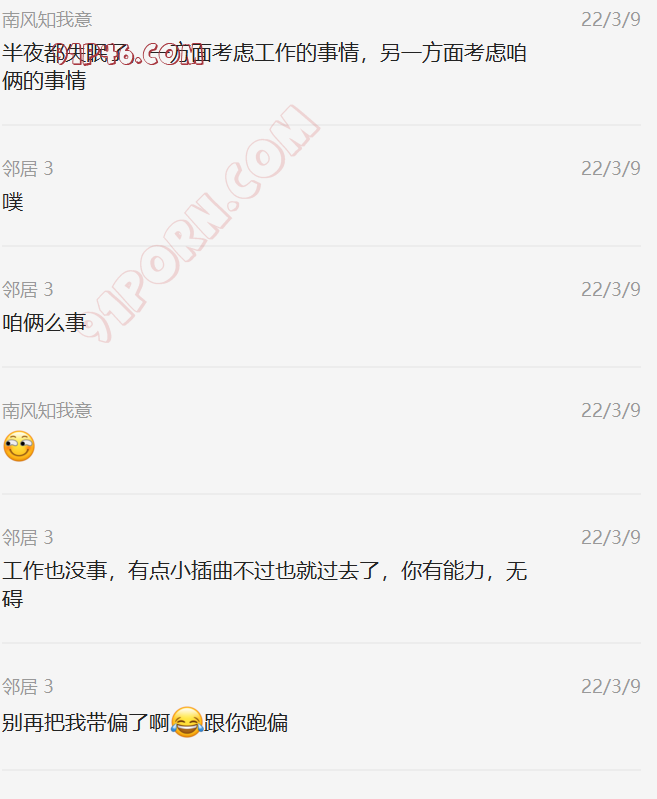
Task: Select message 别再把我带偏了啊
Action: [x=86, y=723]
